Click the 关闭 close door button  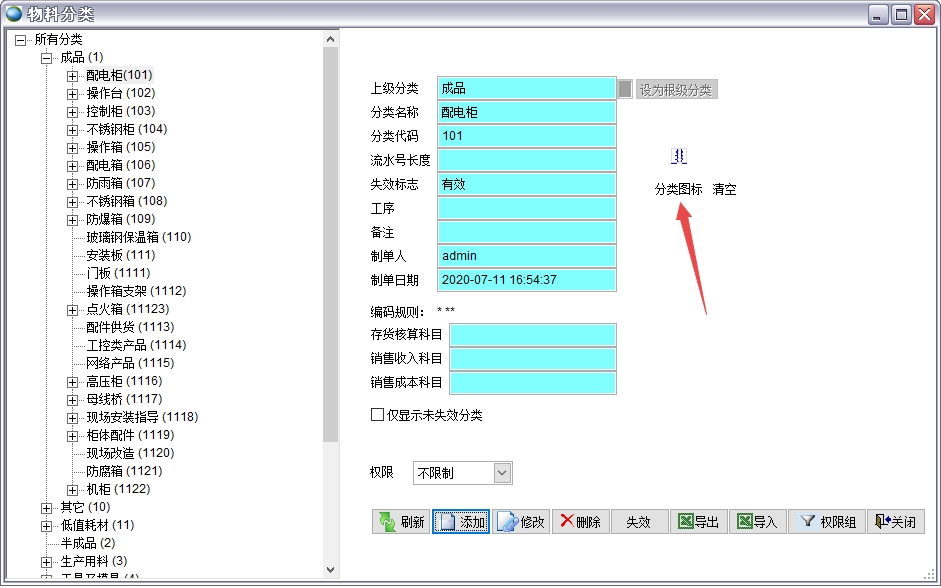tap(895, 522)
